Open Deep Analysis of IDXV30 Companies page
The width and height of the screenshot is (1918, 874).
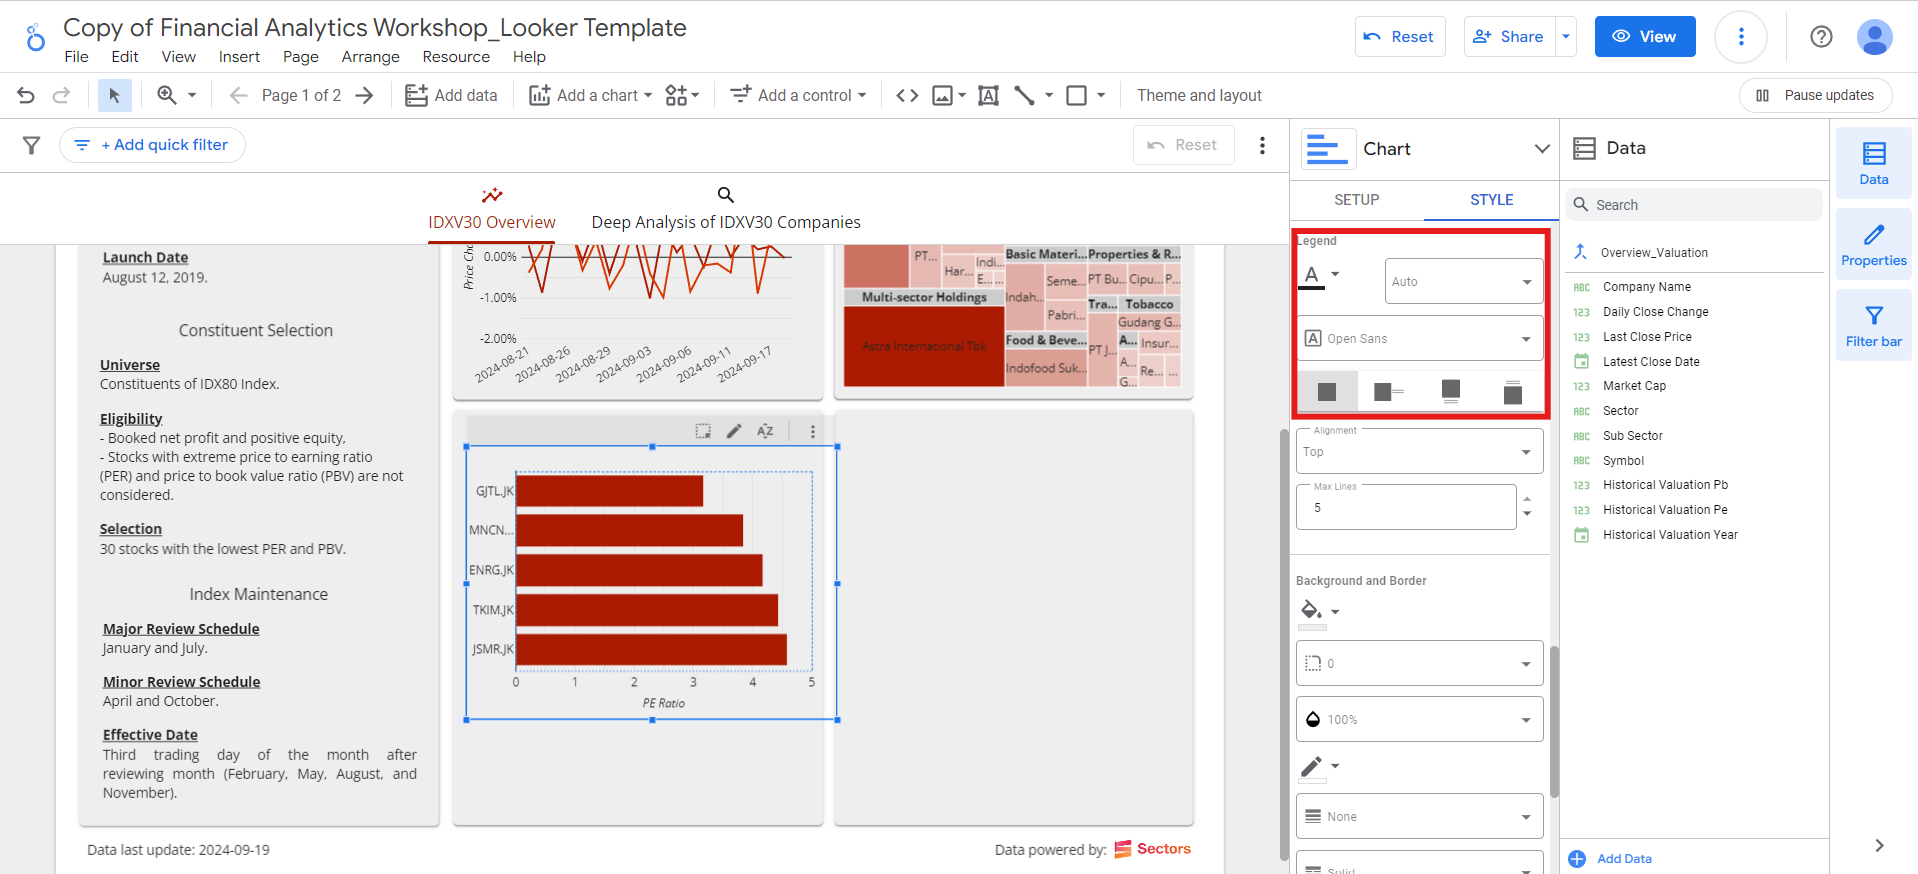(726, 210)
